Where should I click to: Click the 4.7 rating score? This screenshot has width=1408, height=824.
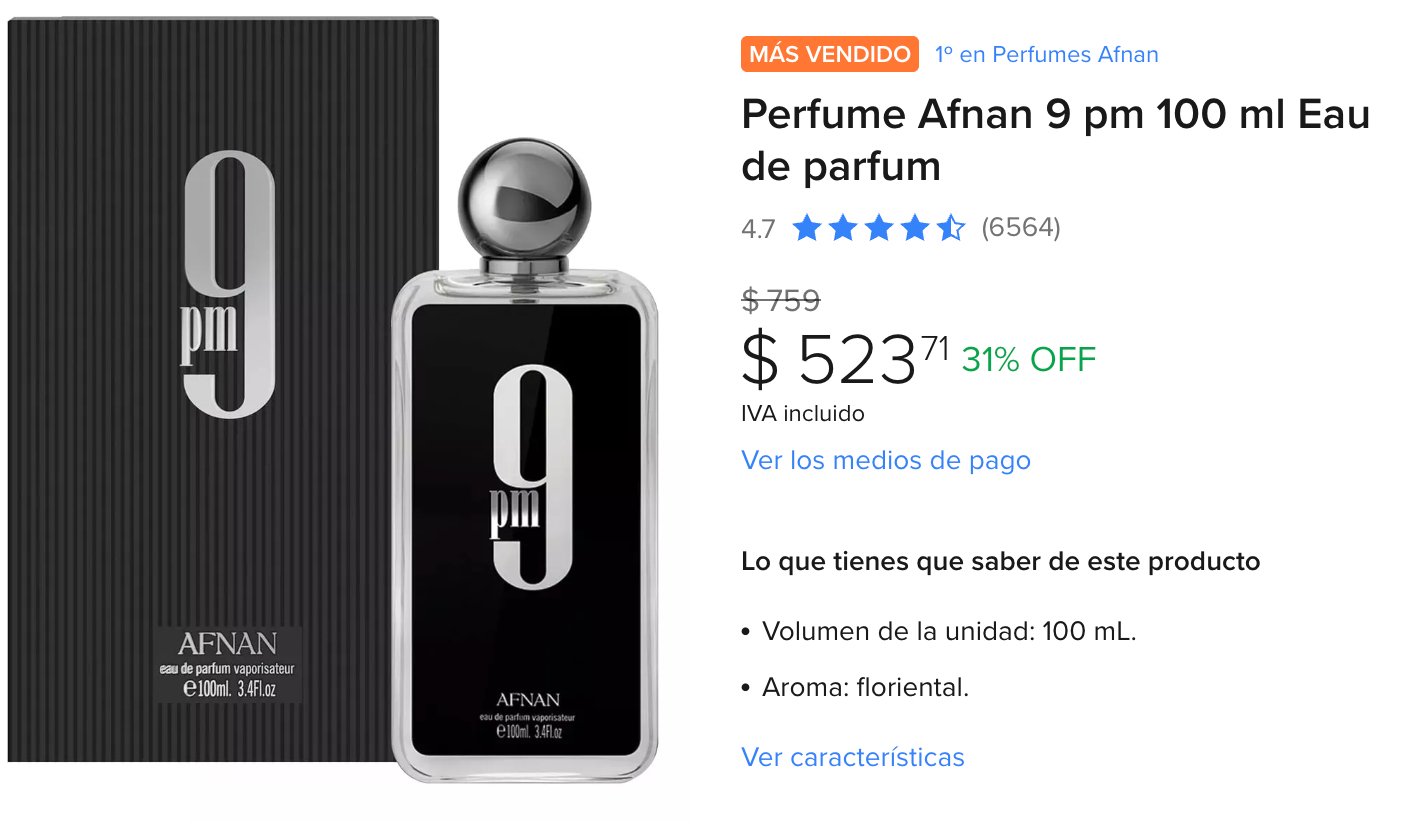758,229
